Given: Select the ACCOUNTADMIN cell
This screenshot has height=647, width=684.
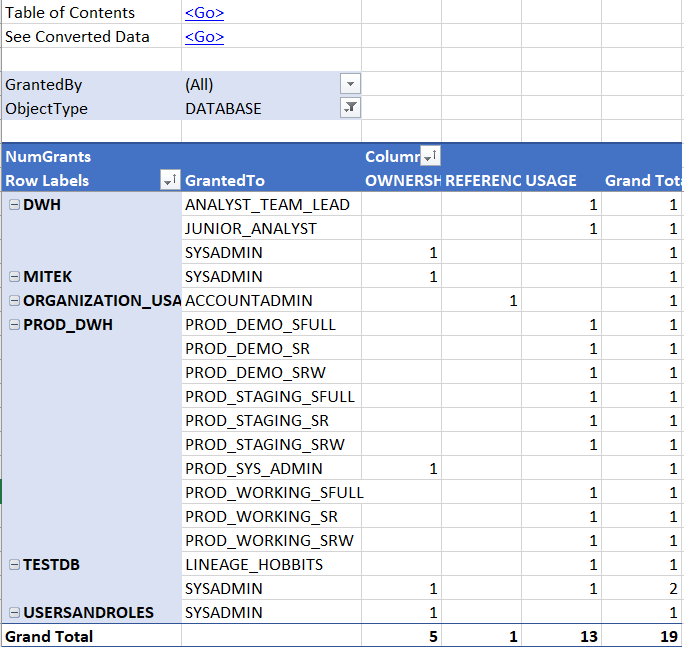Looking at the screenshot, I should tap(249, 301).
